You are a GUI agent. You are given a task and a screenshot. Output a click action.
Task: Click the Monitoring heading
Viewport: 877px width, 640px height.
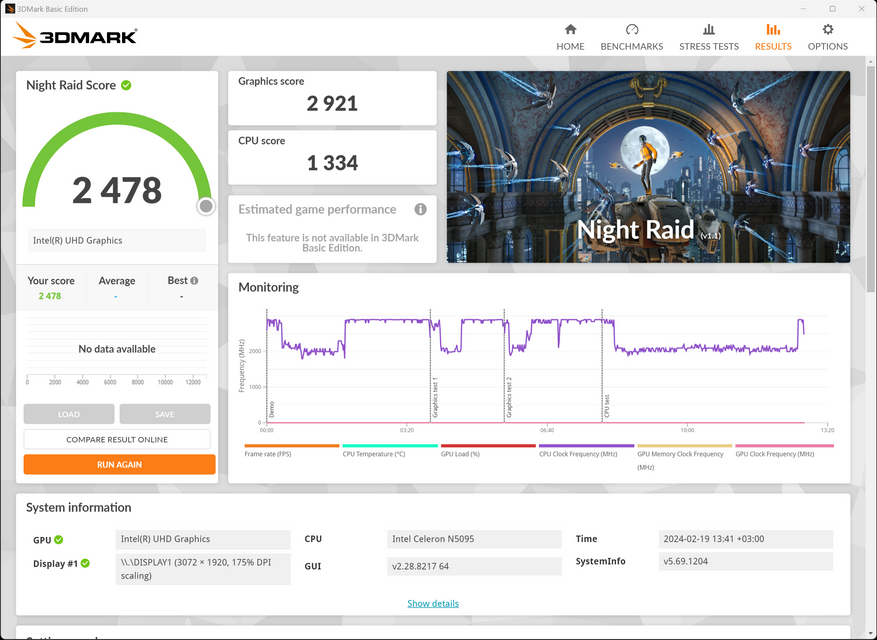coord(268,287)
